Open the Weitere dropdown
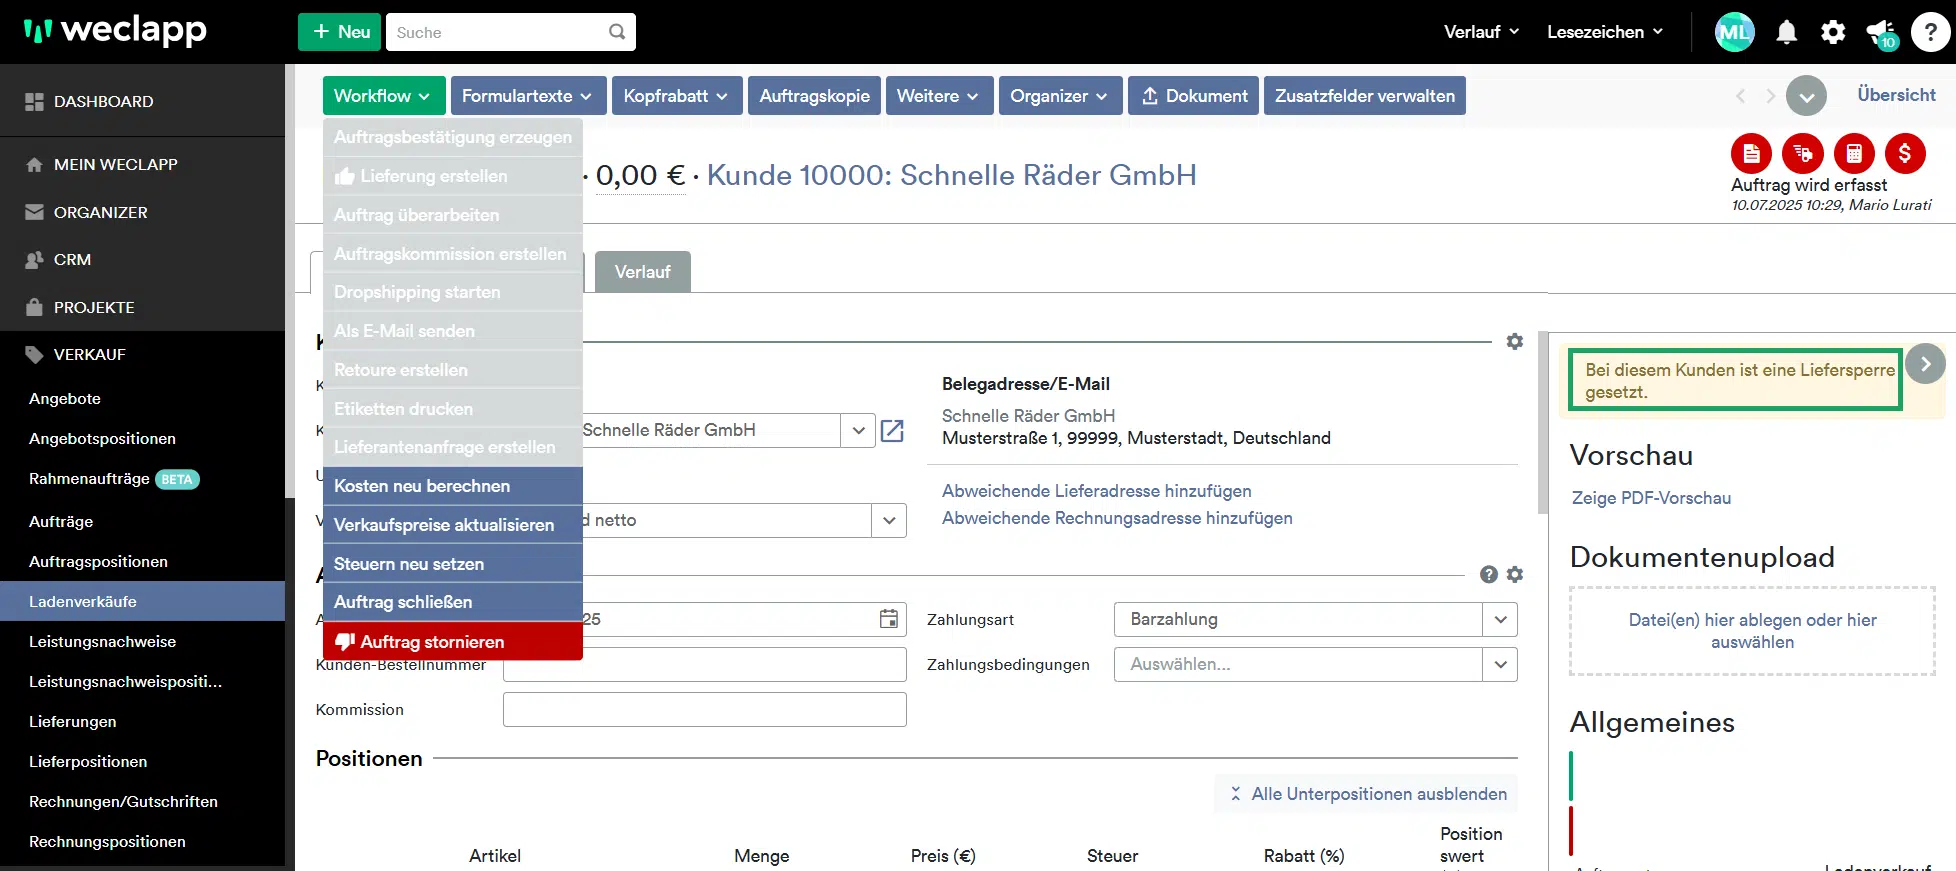 (x=939, y=96)
